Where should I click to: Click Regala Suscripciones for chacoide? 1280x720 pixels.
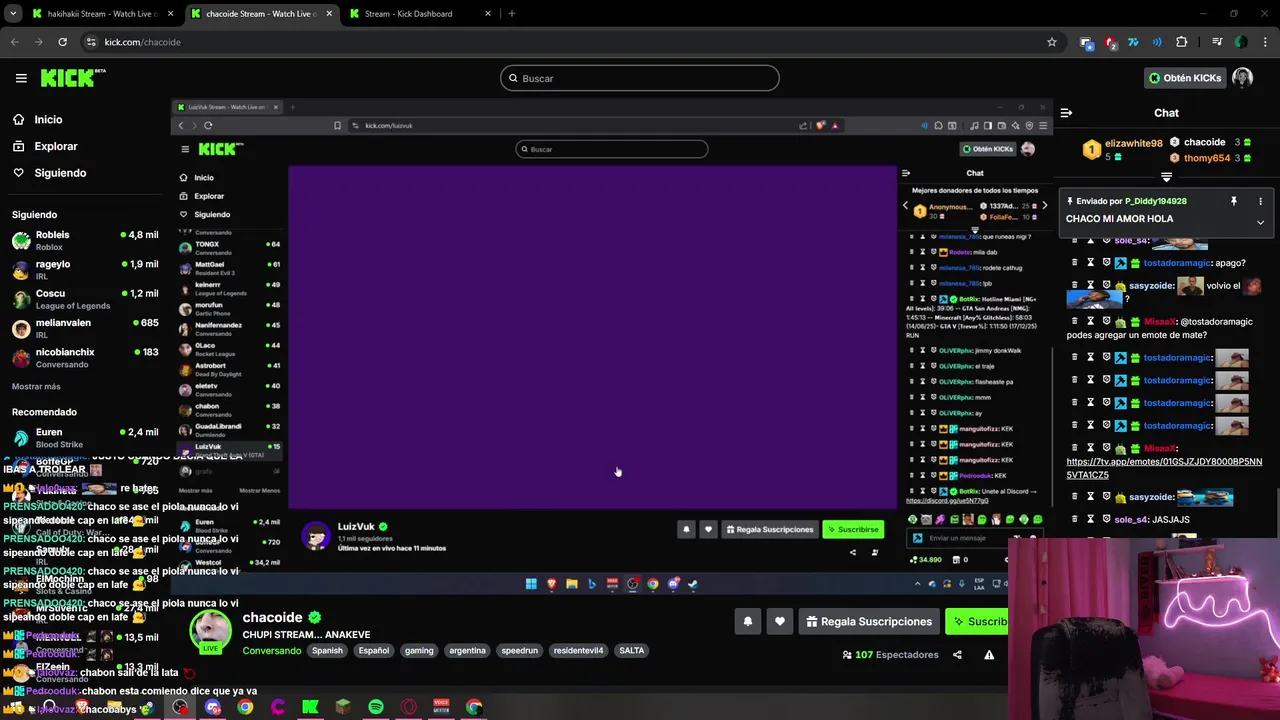(869, 622)
